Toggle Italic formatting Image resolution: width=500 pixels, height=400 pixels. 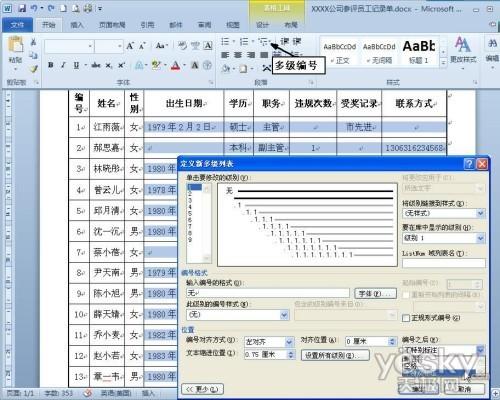[x=63, y=65]
